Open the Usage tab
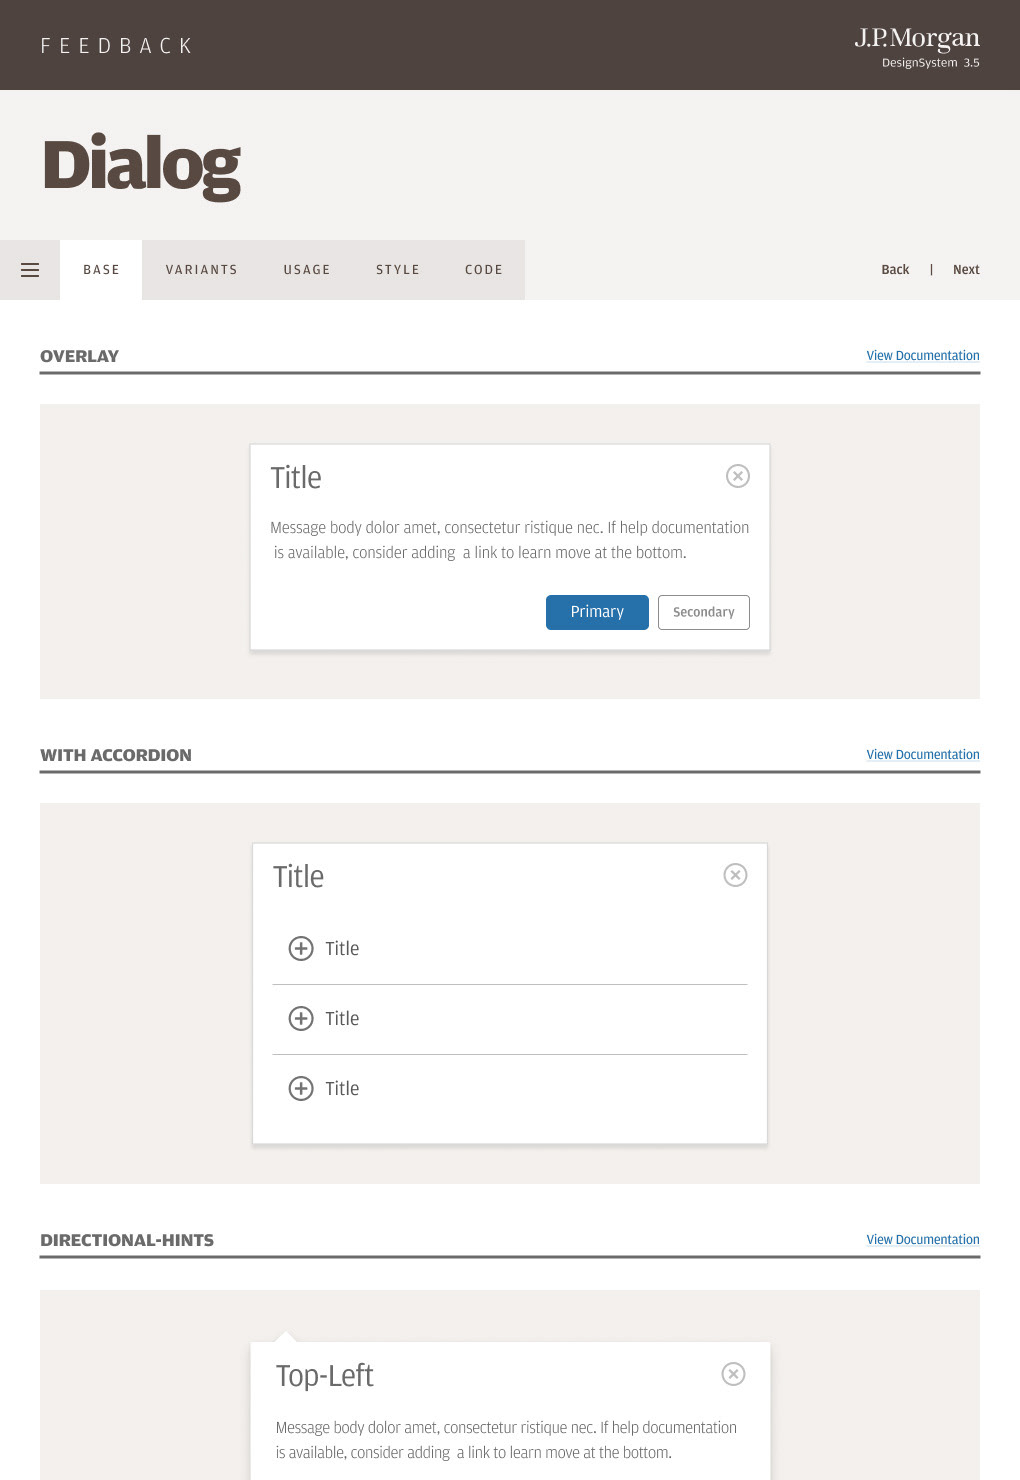The height and width of the screenshot is (1480, 1020). pos(307,270)
